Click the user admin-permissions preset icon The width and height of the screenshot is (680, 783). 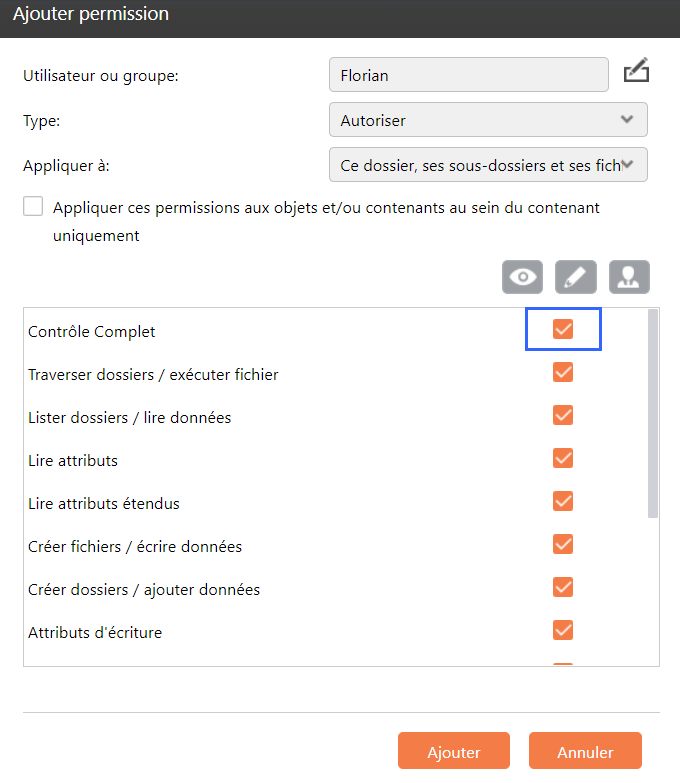[x=629, y=277]
